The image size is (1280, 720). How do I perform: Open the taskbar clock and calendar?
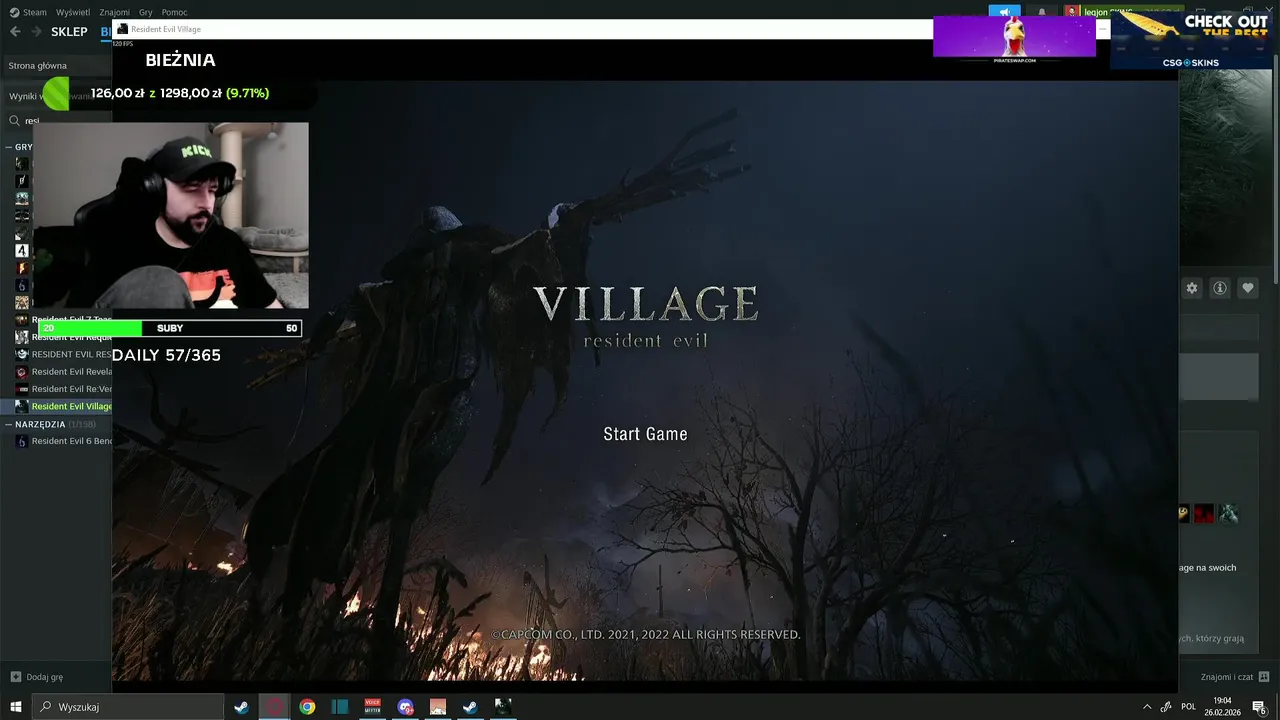coord(1222,707)
